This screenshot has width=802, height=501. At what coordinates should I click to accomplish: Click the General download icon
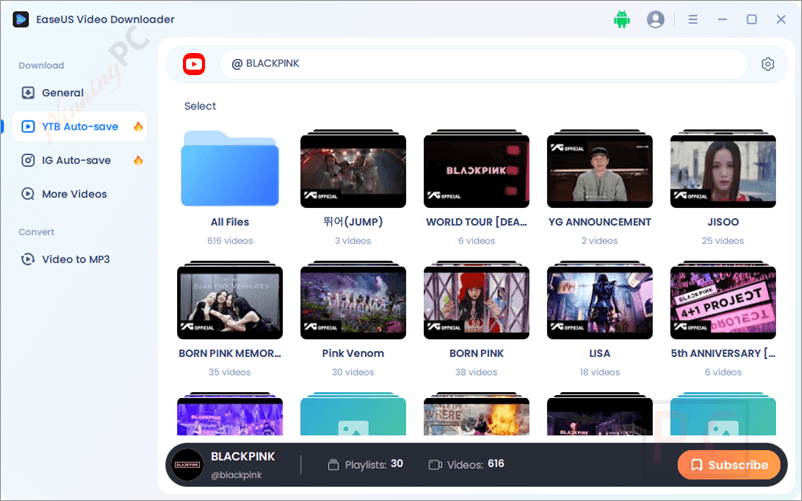28,93
